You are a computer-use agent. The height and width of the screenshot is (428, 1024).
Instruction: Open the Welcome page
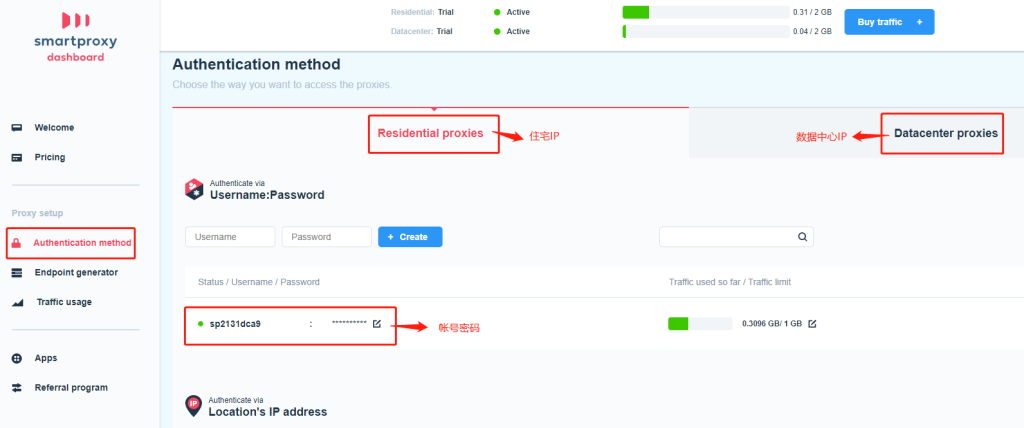coord(54,127)
